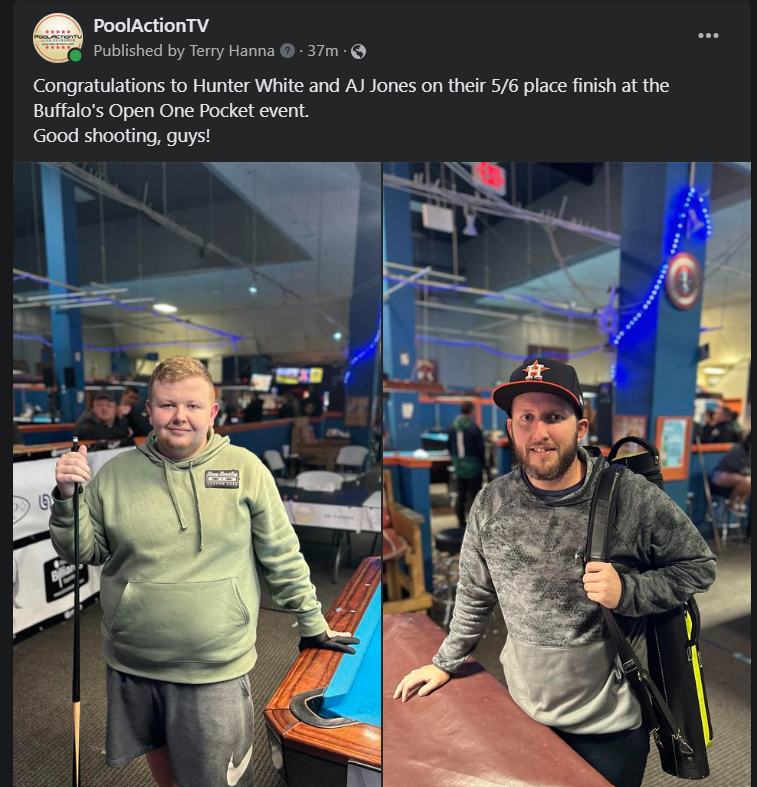The height and width of the screenshot is (787, 757).
Task: Click the Astros logo on the cap
Action: point(534,369)
